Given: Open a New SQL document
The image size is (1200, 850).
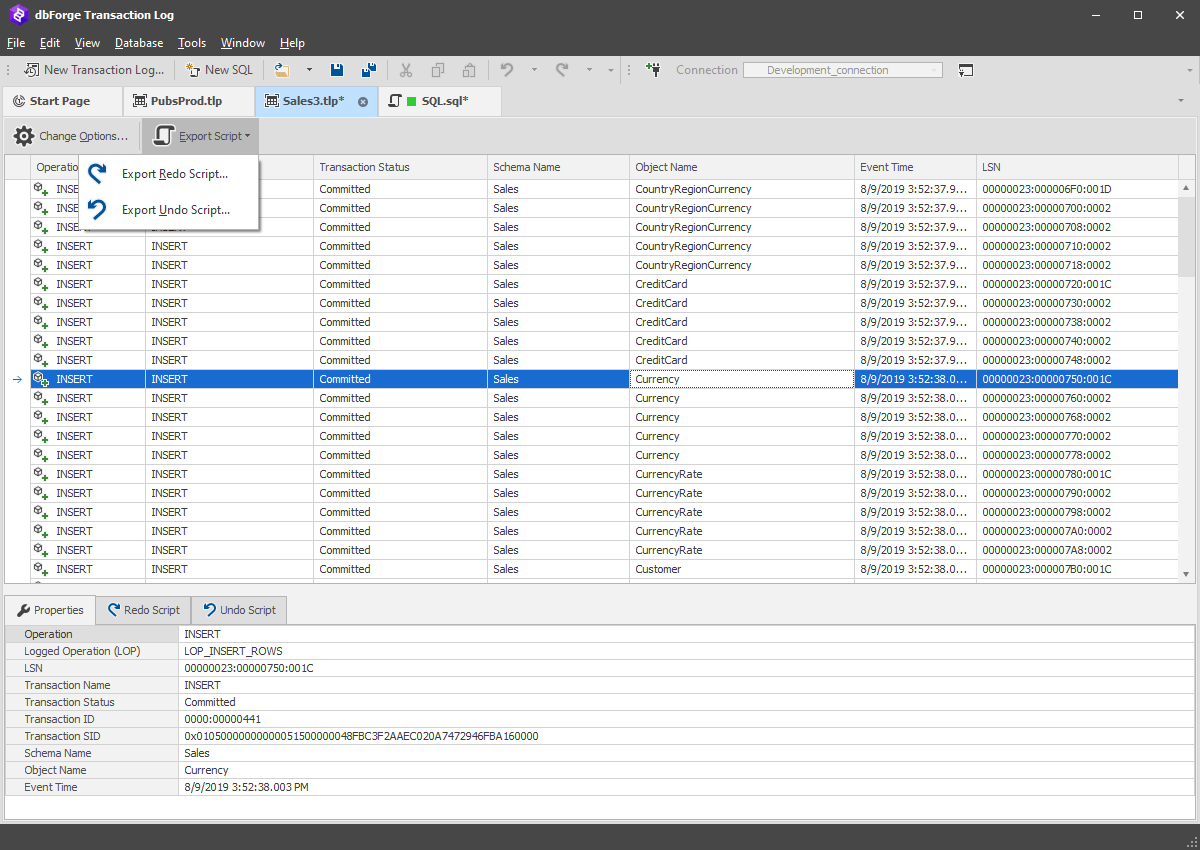Looking at the screenshot, I should click(x=219, y=70).
